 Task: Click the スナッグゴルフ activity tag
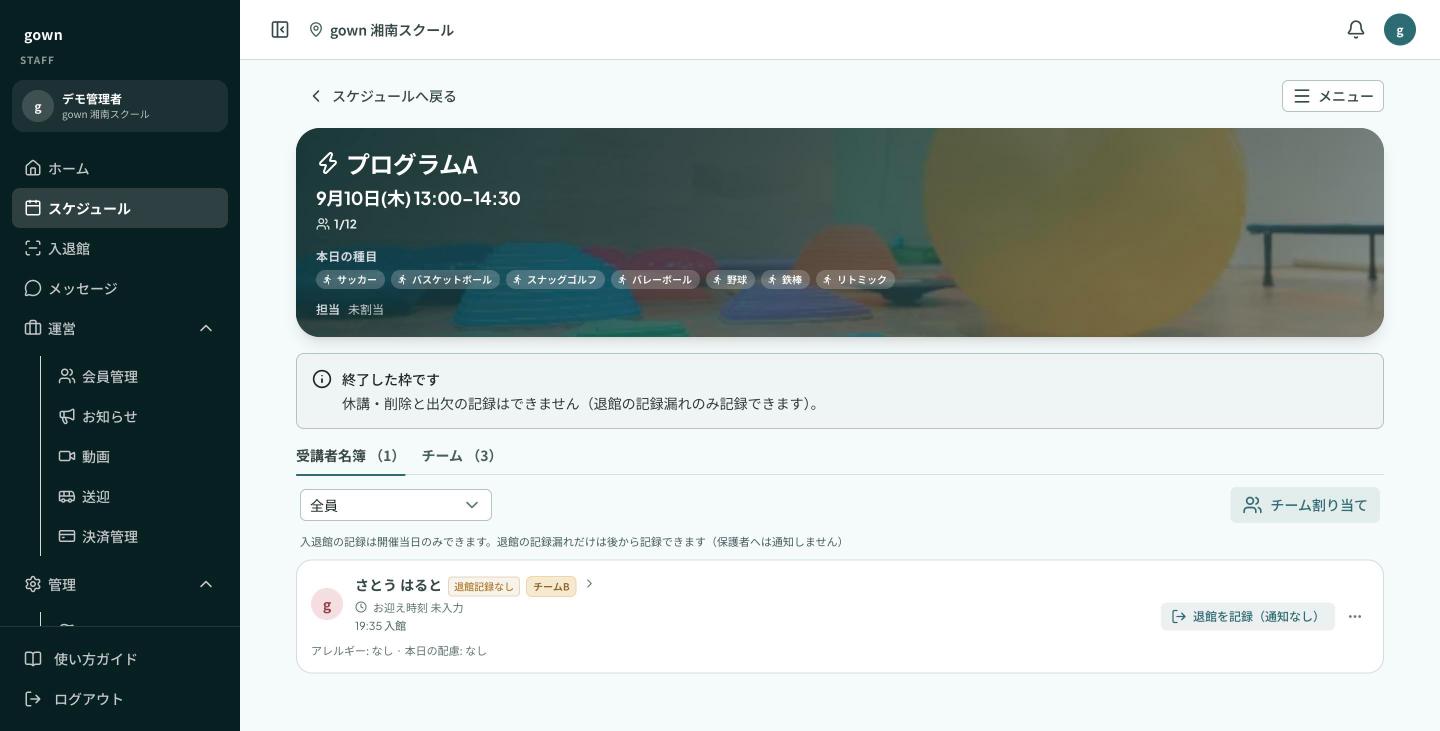[x=555, y=280]
